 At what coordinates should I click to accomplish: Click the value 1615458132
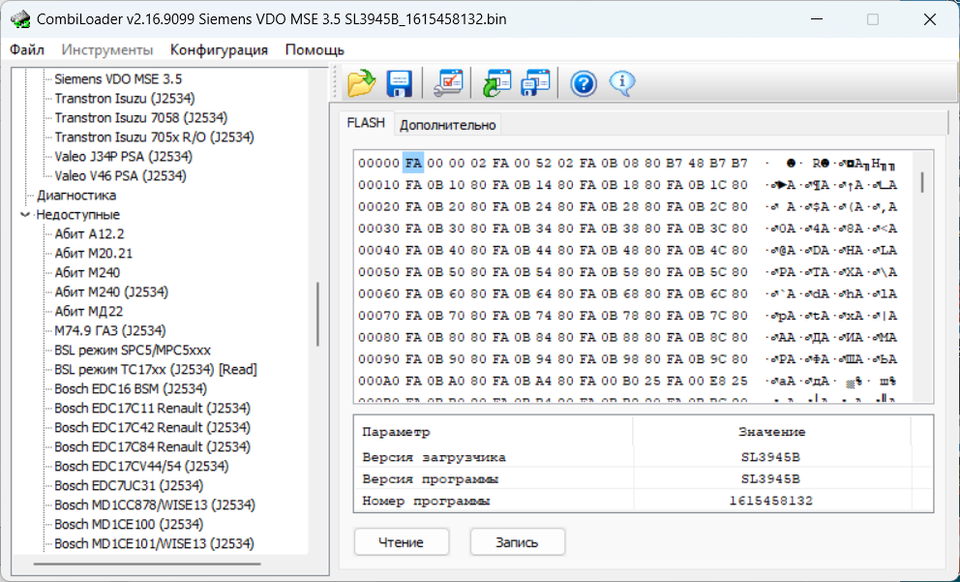771,501
